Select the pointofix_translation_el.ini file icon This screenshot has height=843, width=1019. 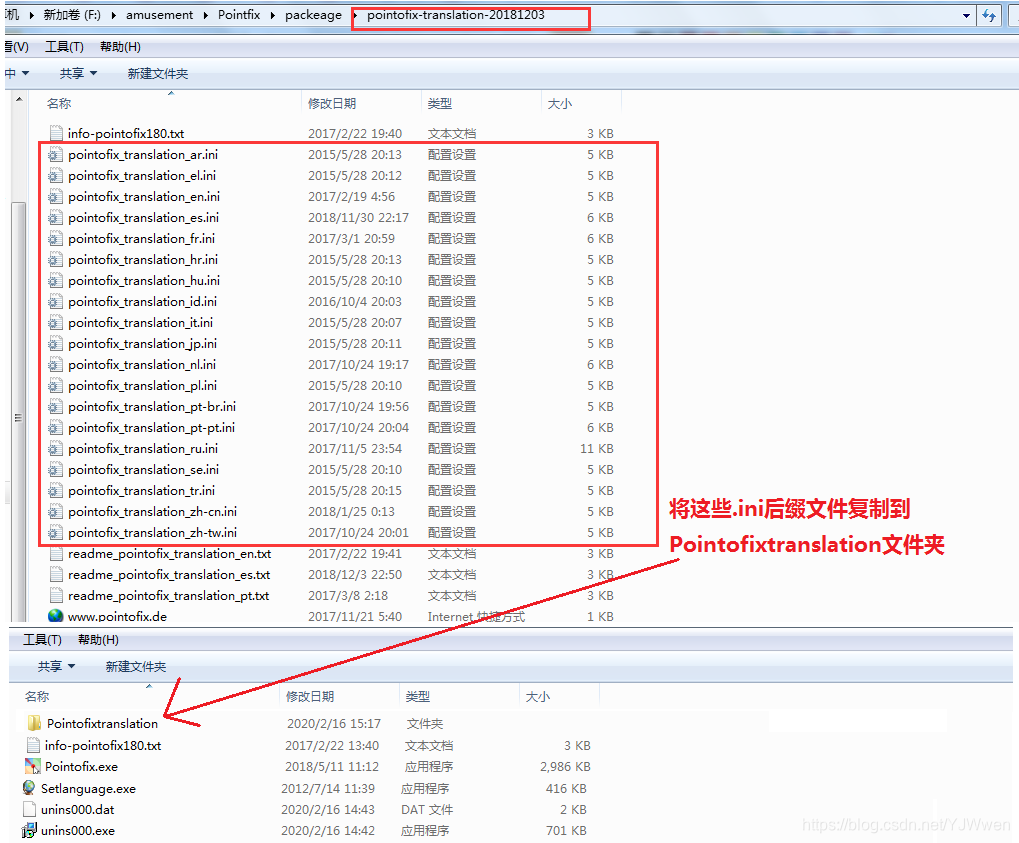56,175
